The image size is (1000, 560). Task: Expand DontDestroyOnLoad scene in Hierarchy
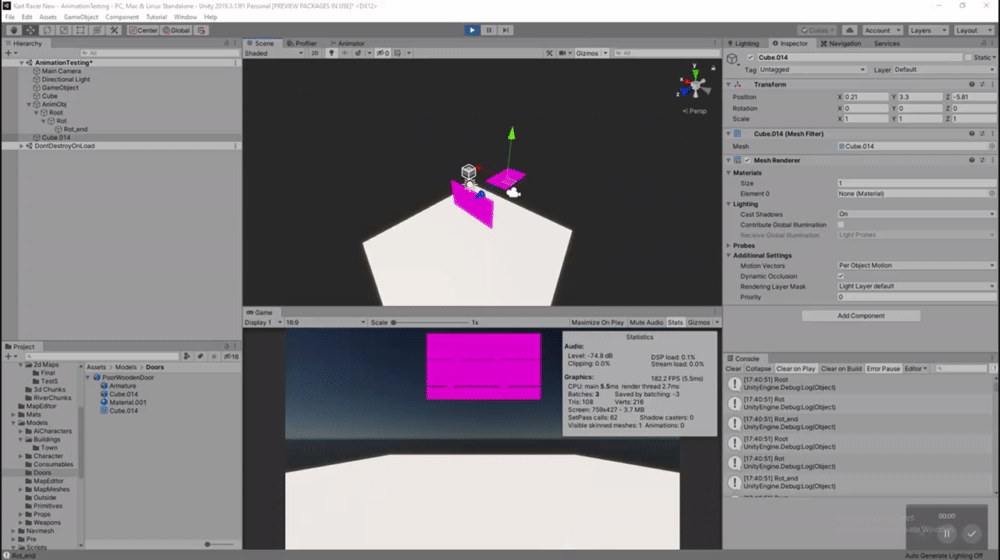click(21, 145)
